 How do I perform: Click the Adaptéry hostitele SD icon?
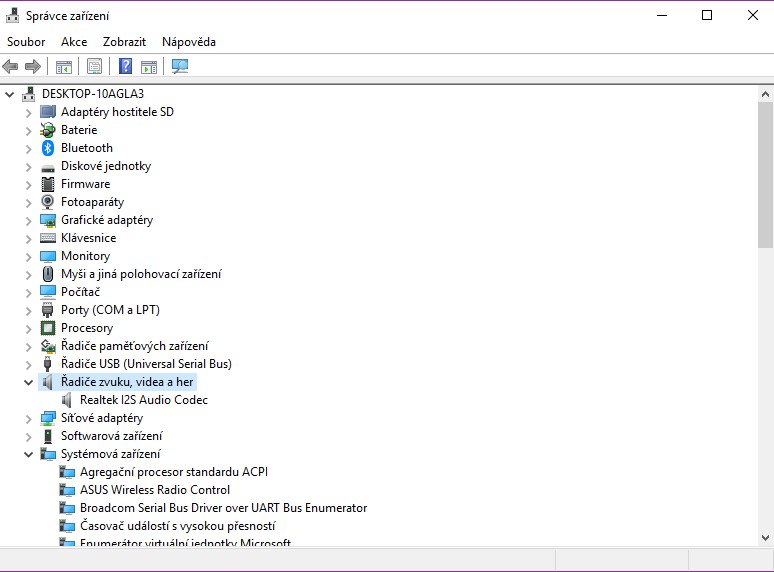tap(48, 112)
